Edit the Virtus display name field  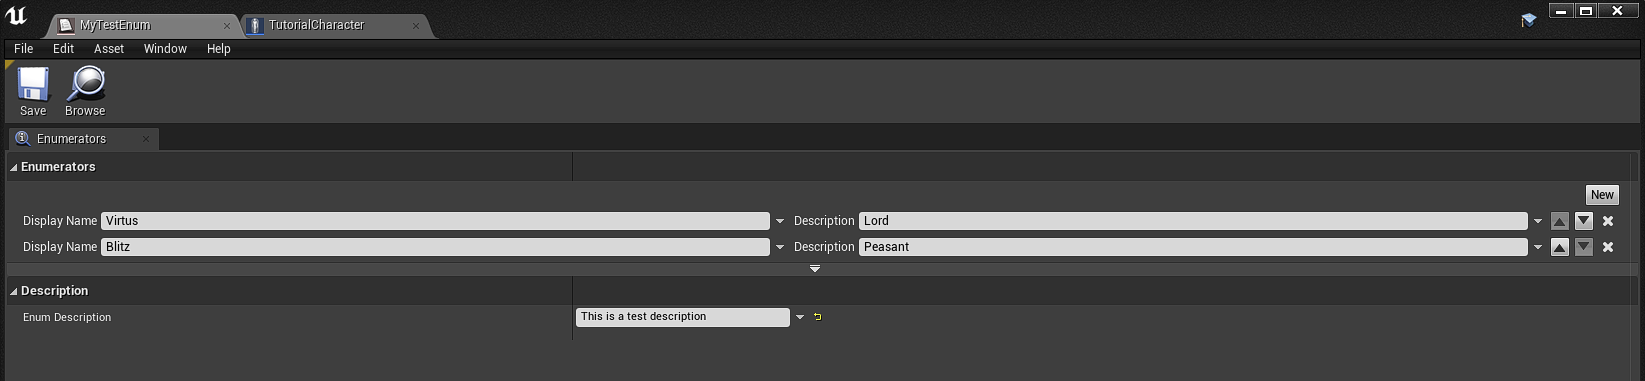click(x=435, y=221)
